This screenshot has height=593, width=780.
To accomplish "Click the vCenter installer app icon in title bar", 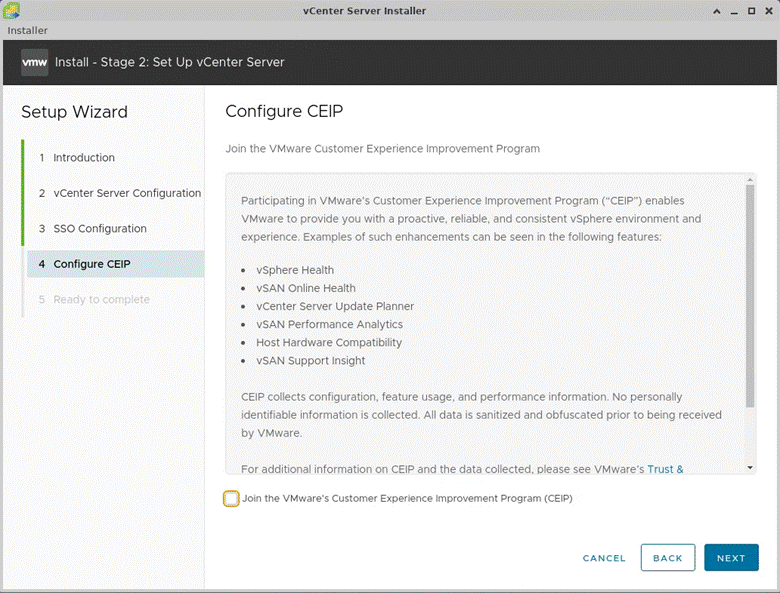I will click(x=11, y=10).
